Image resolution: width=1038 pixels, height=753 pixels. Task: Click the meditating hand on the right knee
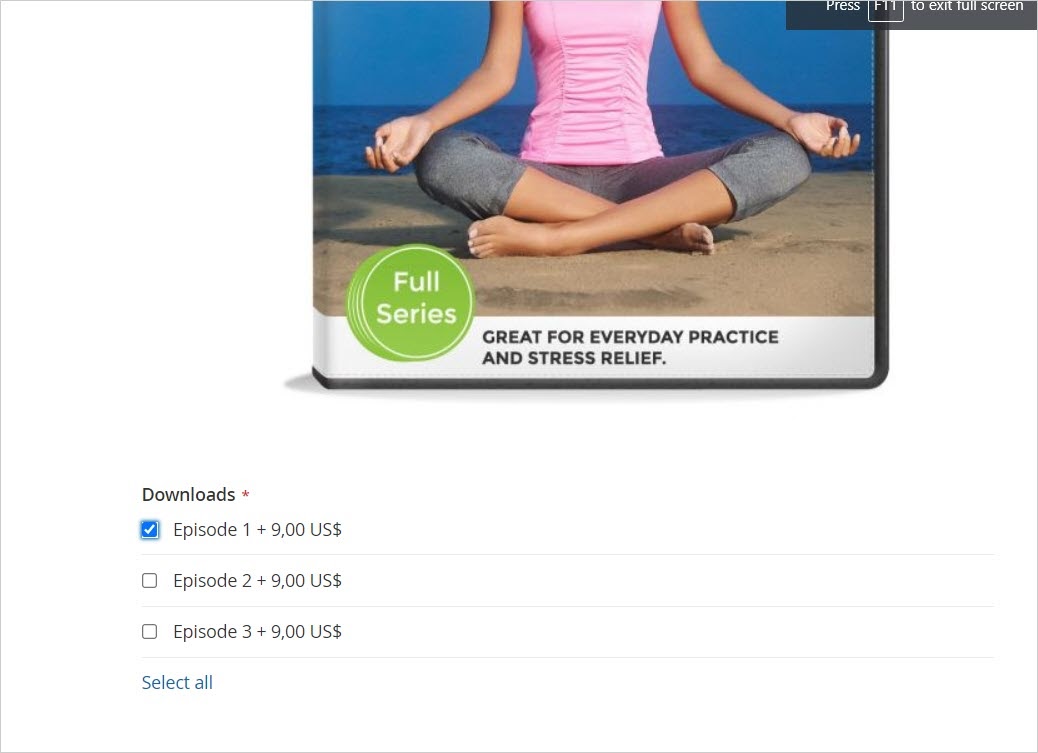coord(824,134)
